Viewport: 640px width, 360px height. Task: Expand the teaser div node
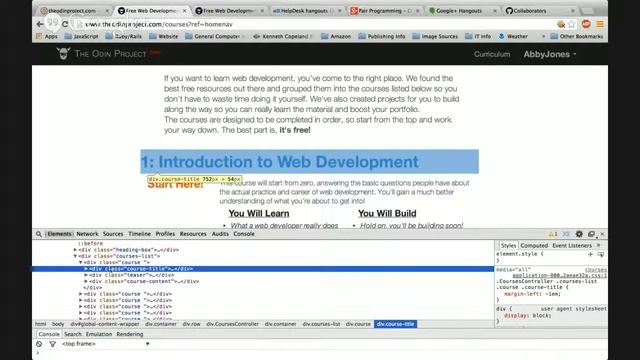point(86,275)
